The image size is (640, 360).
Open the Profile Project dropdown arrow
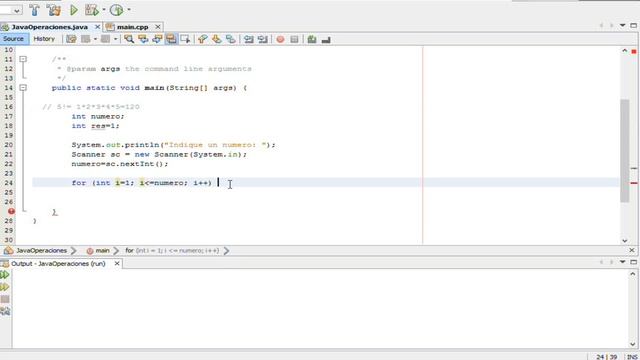tap(129, 10)
